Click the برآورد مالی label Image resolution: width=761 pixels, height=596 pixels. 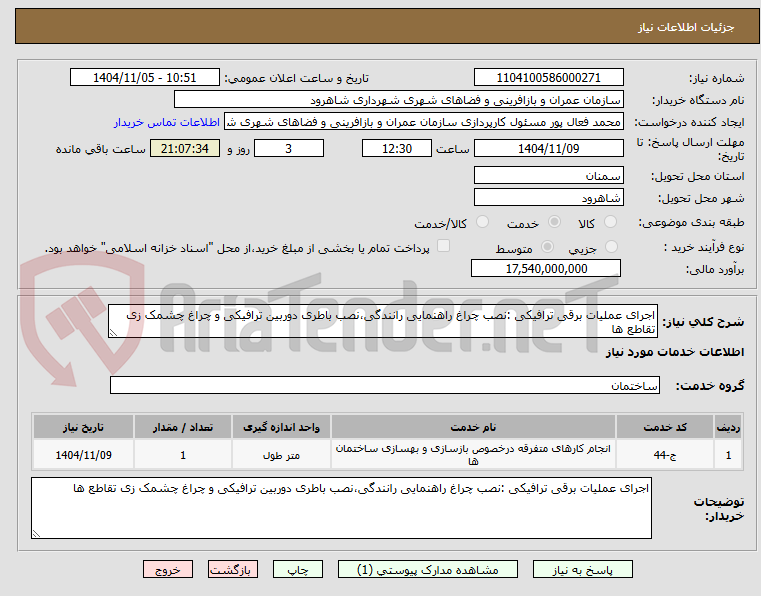[x=714, y=269]
